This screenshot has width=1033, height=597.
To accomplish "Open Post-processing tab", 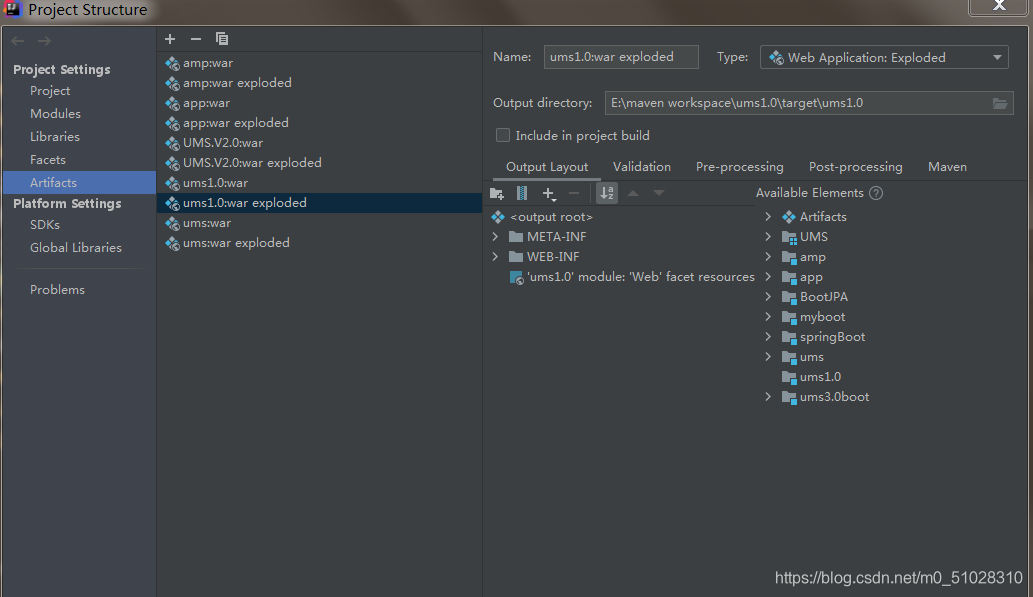I will (855, 167).
